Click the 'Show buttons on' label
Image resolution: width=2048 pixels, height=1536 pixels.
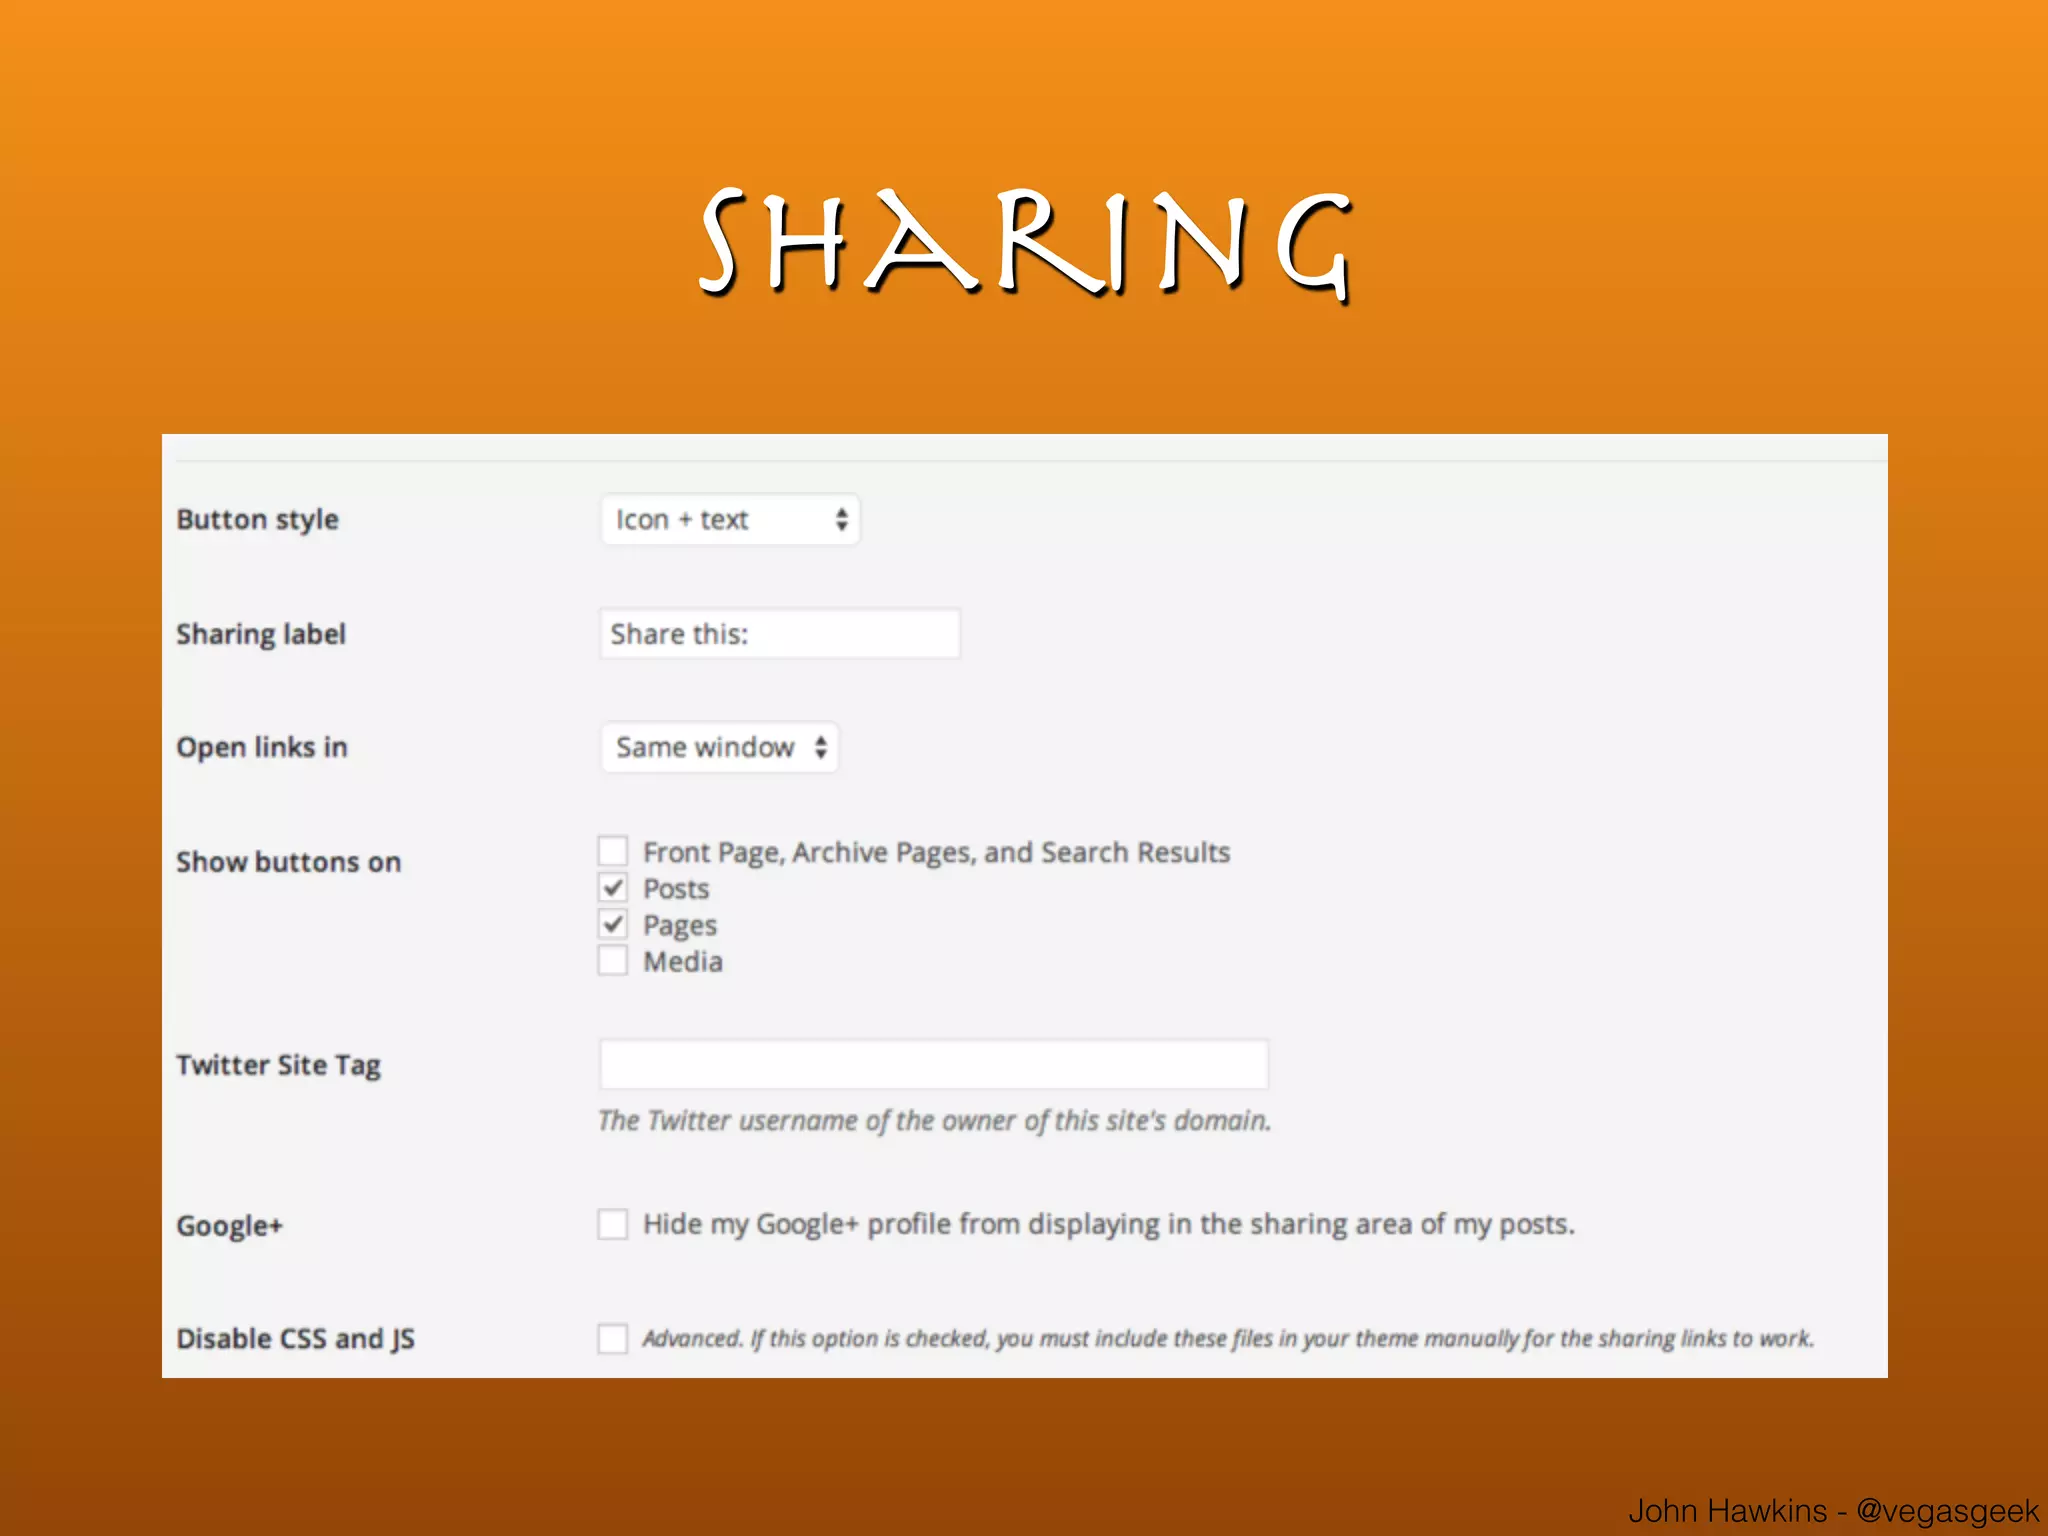(289, 862)
